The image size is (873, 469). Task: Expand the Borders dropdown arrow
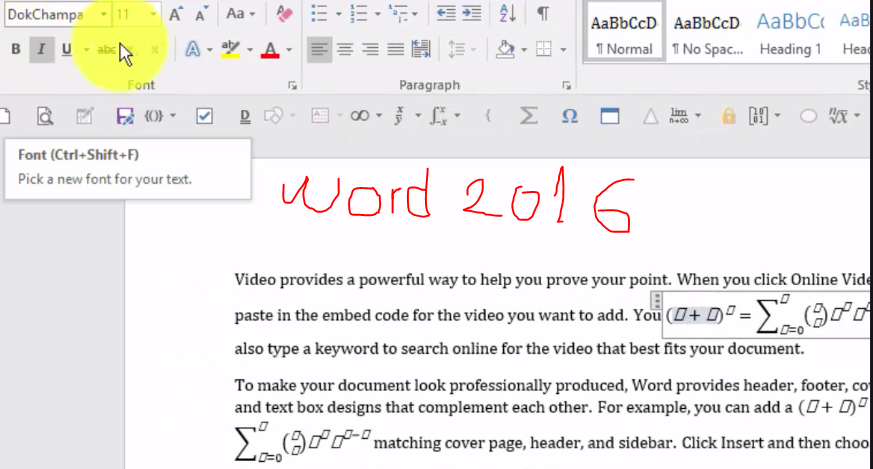pos(563,50)
